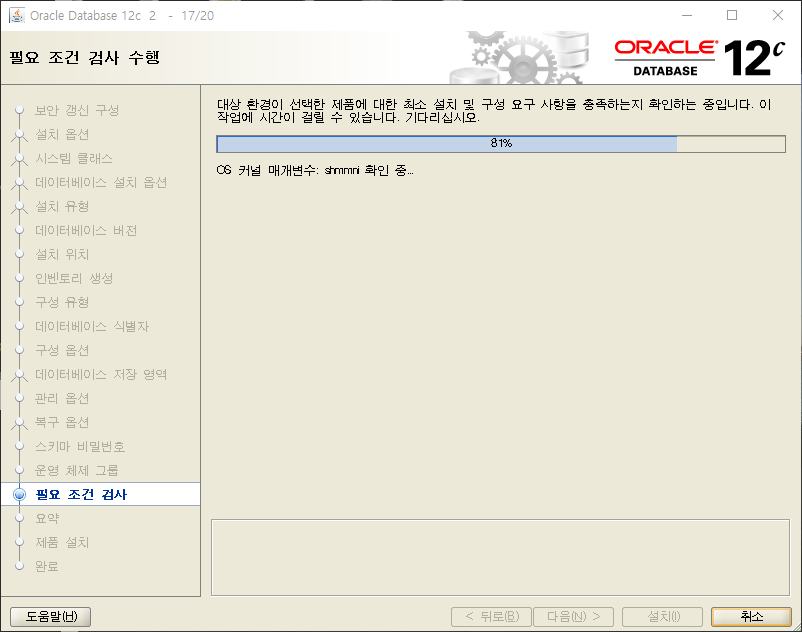Click the disabled 뒤로(B) back button
The width and height of the screenshot is (802, 632).
(492, 617)
